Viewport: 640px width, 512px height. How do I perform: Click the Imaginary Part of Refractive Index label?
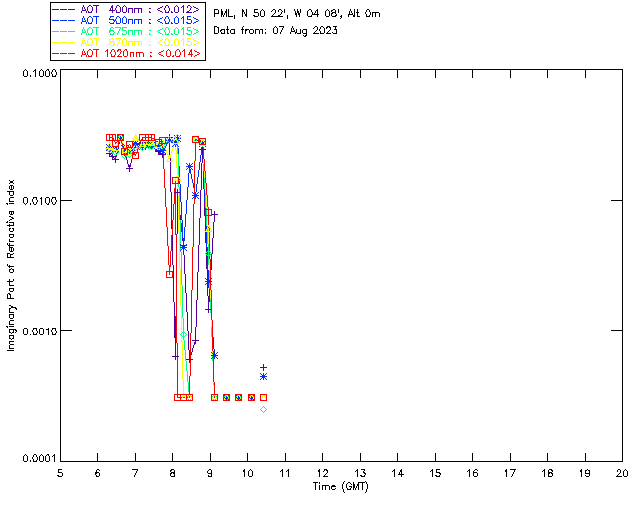pos(11,265)
